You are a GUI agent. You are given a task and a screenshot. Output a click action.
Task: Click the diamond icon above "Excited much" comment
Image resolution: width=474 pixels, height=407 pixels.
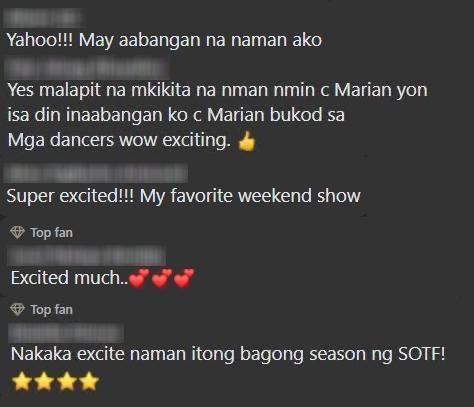click(17, 232)
